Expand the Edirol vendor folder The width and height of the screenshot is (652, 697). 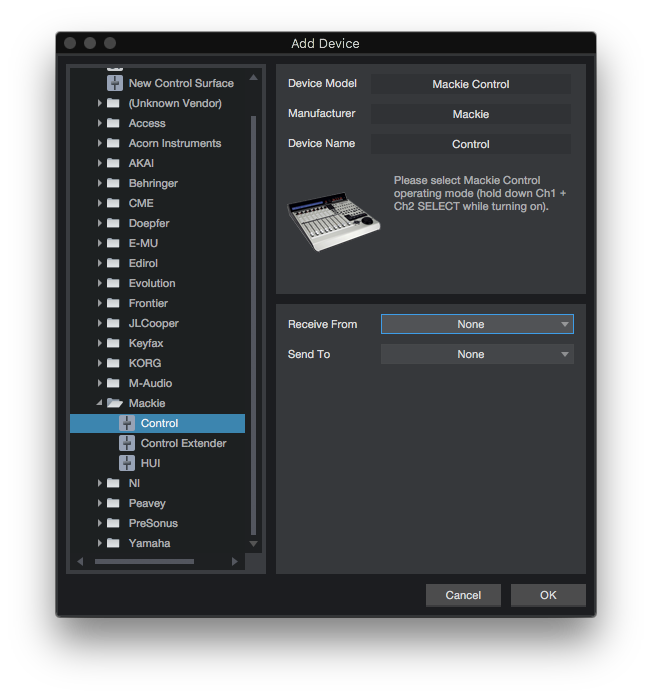(x=100, y=263)
